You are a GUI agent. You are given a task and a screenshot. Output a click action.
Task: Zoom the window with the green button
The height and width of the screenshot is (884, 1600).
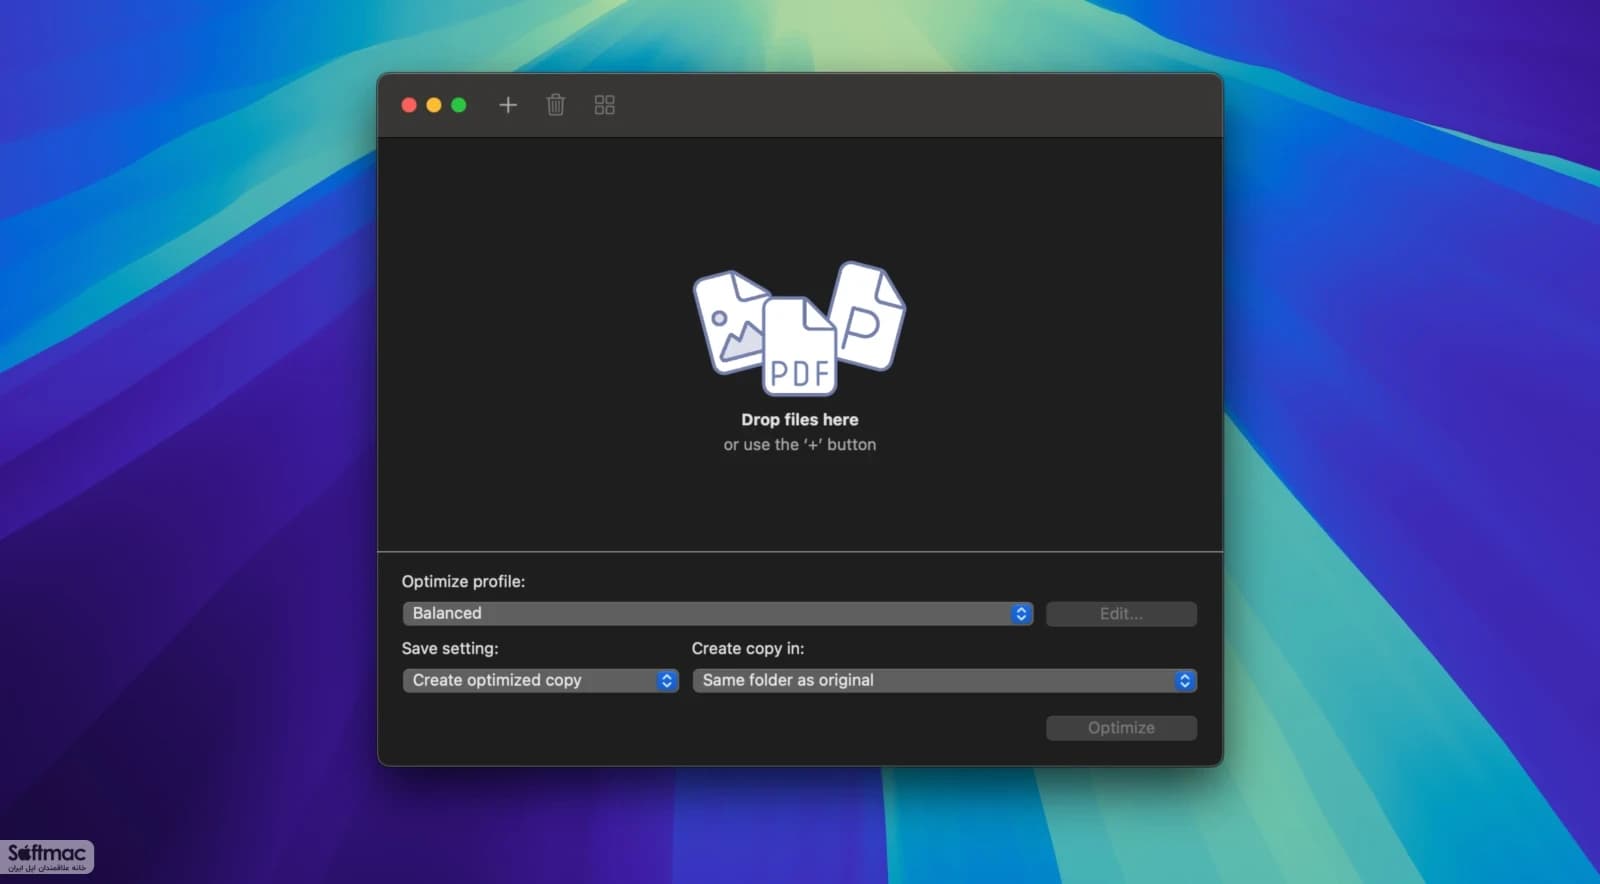[459, 105]
